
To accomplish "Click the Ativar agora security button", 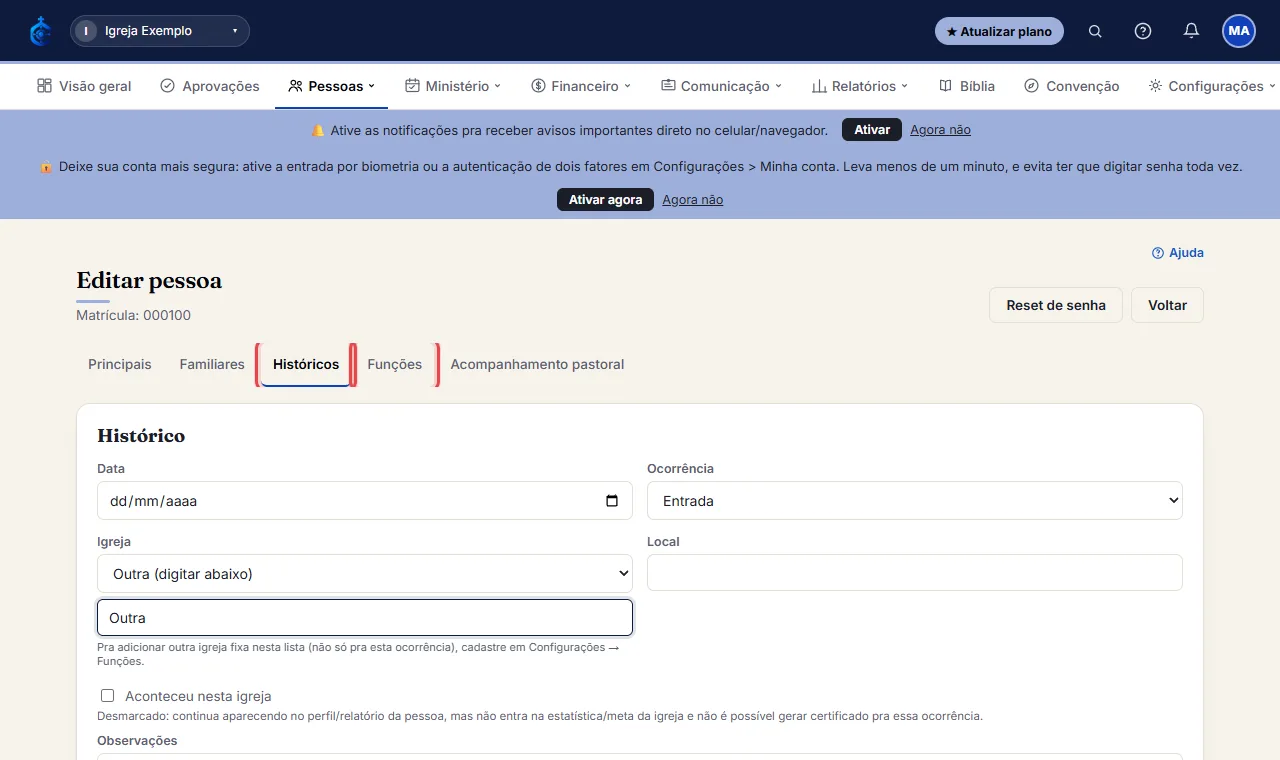I will tap(605, 200).
